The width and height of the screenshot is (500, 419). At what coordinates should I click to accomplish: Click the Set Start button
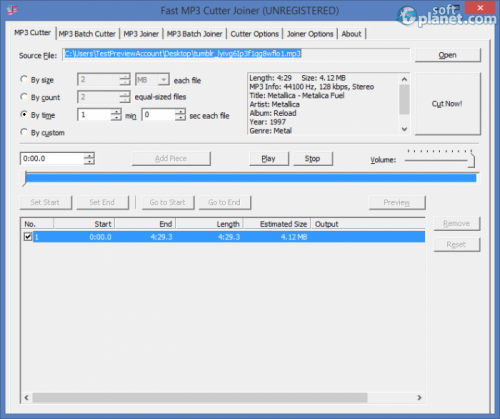[46, 202]
